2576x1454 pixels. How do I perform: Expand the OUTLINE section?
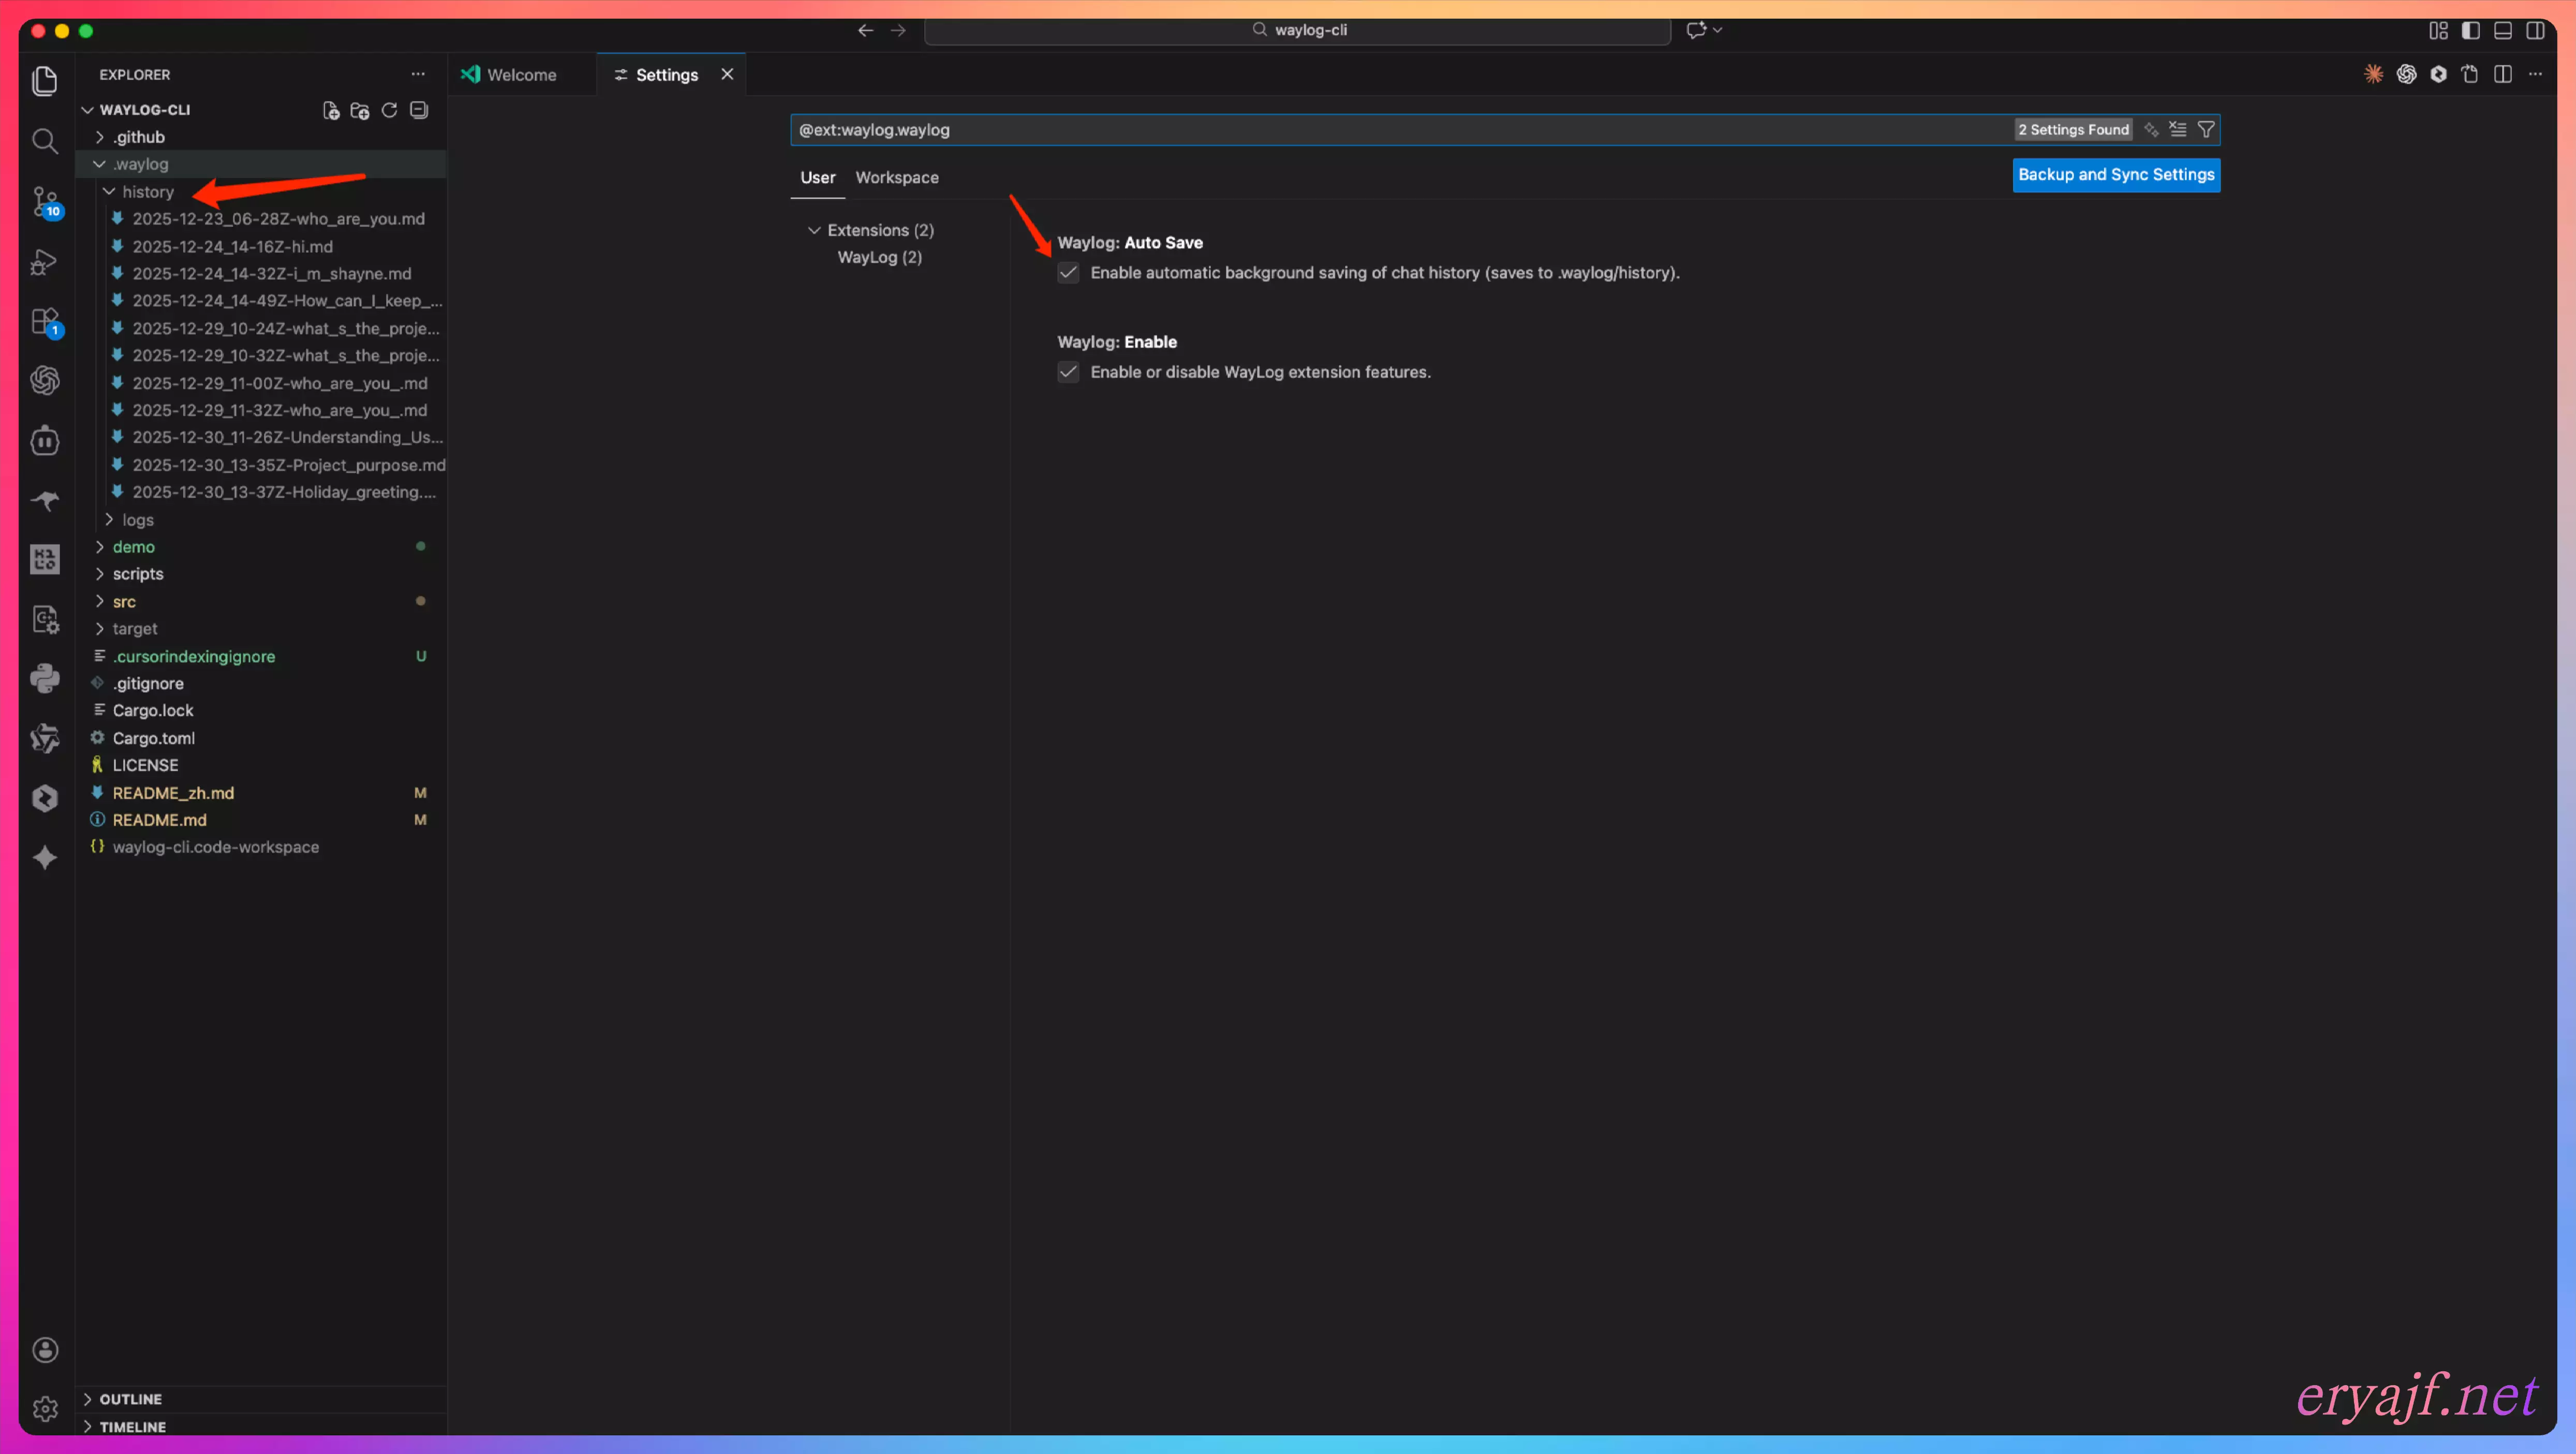click(x=130, y=1399)
